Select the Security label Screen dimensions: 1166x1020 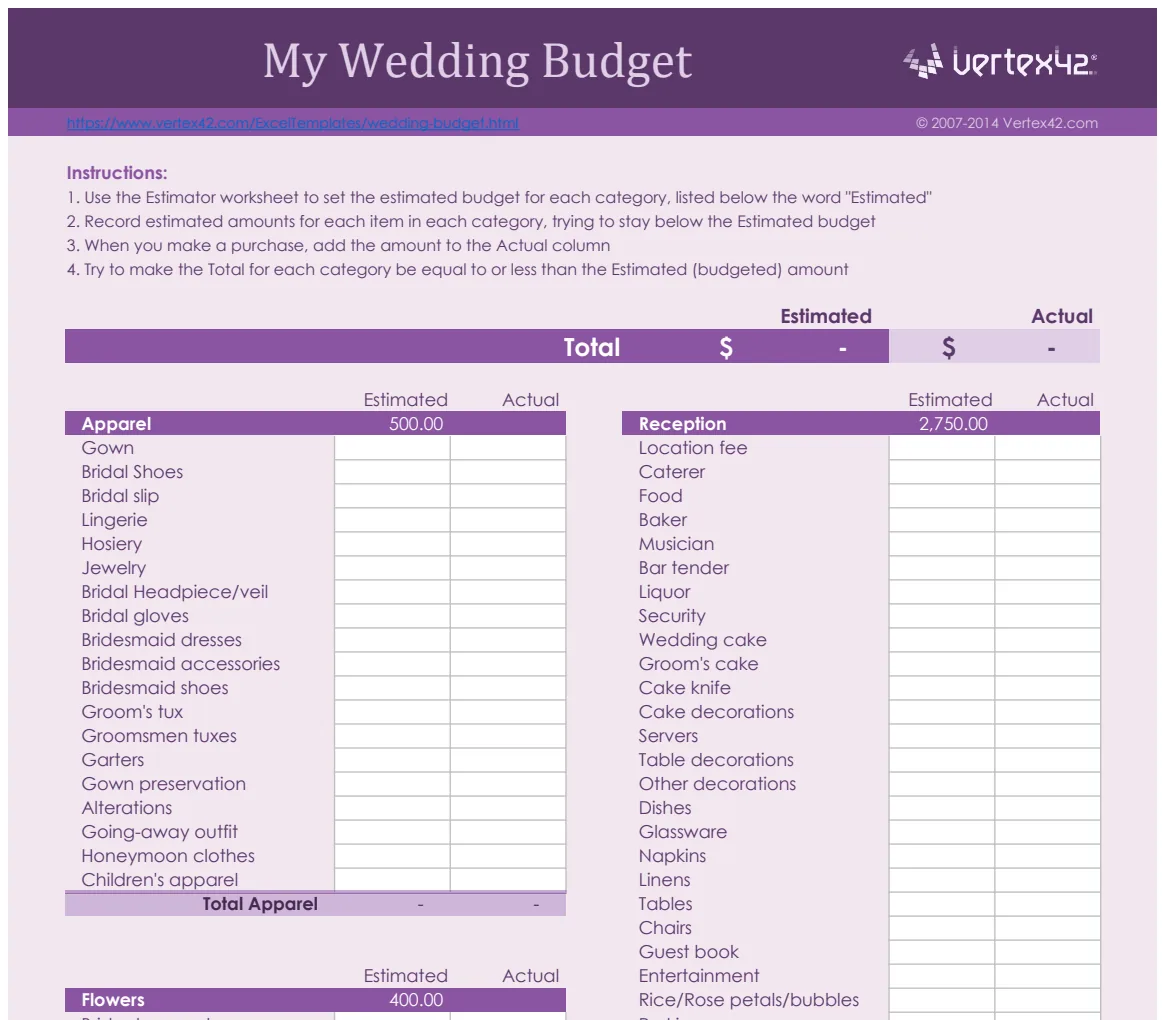click(x=672, y=616)
